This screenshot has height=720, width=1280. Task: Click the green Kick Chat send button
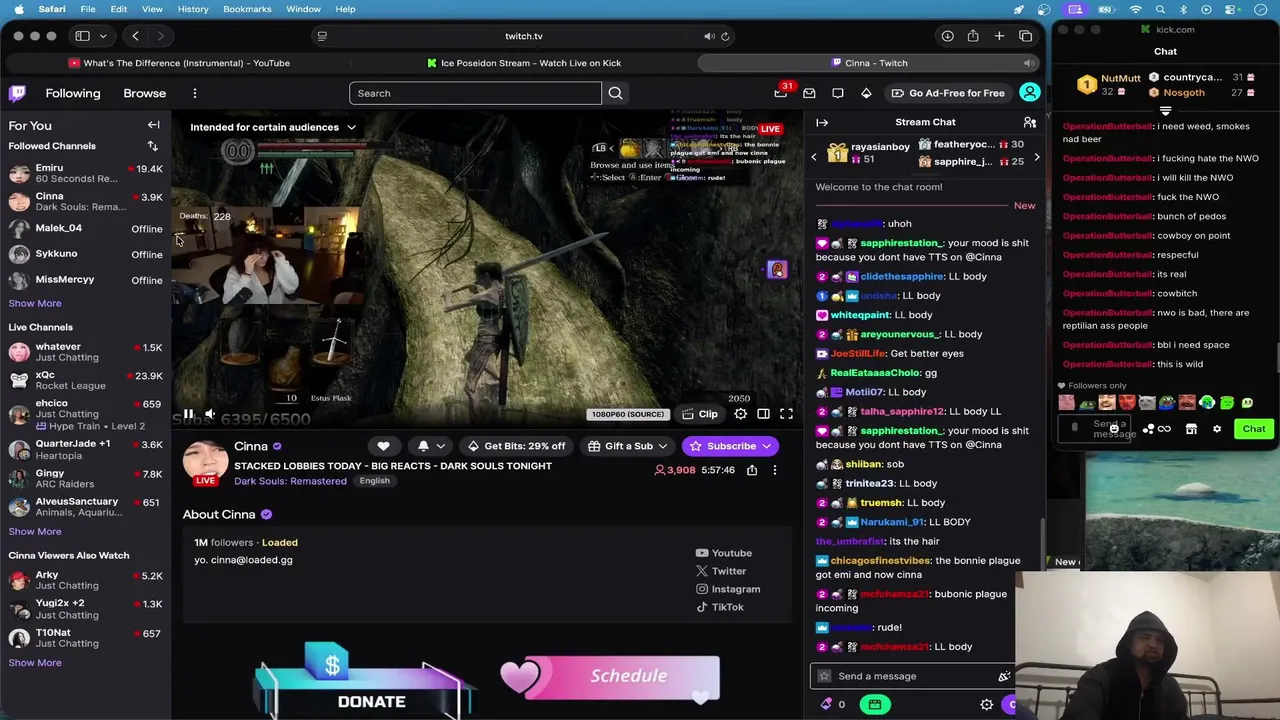1253,429
